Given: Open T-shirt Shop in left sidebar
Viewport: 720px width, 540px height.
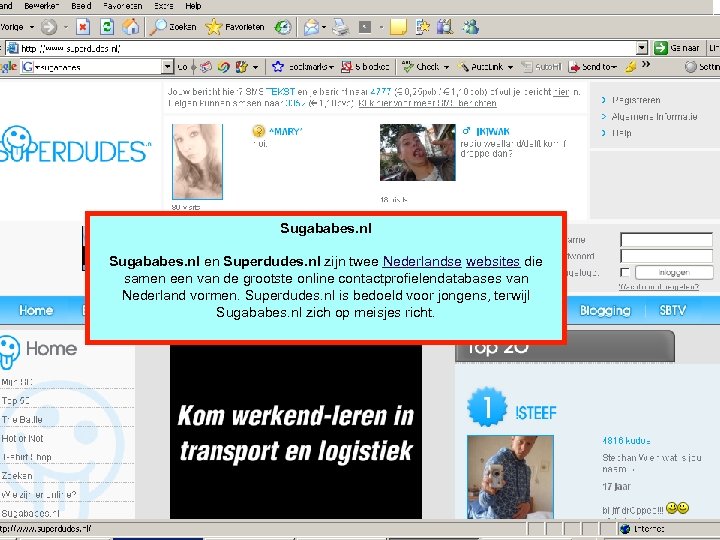Looking at the screenshot, I should (x=26, y=457).
